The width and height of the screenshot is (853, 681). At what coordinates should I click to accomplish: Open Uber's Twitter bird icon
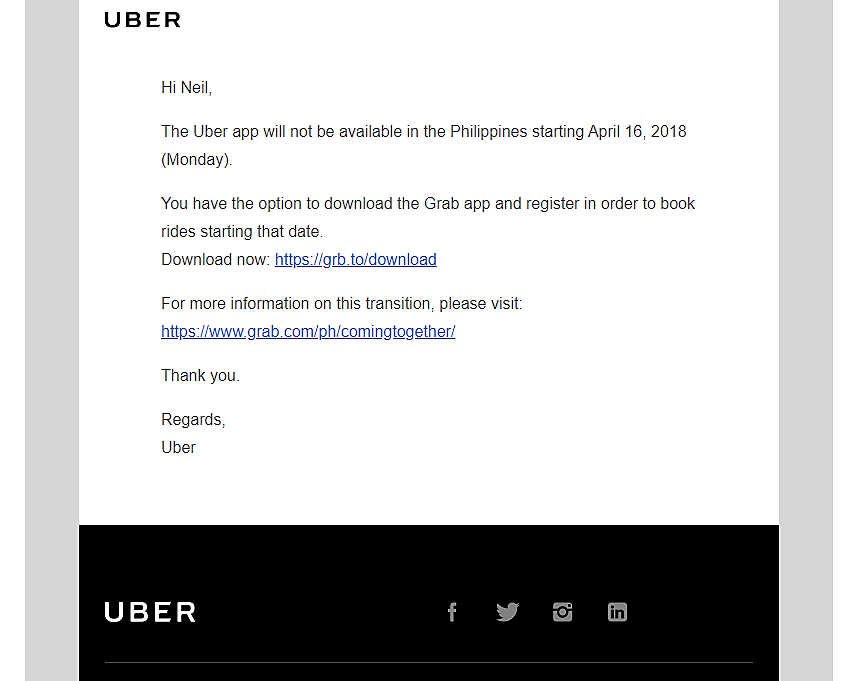pos(507,612)
